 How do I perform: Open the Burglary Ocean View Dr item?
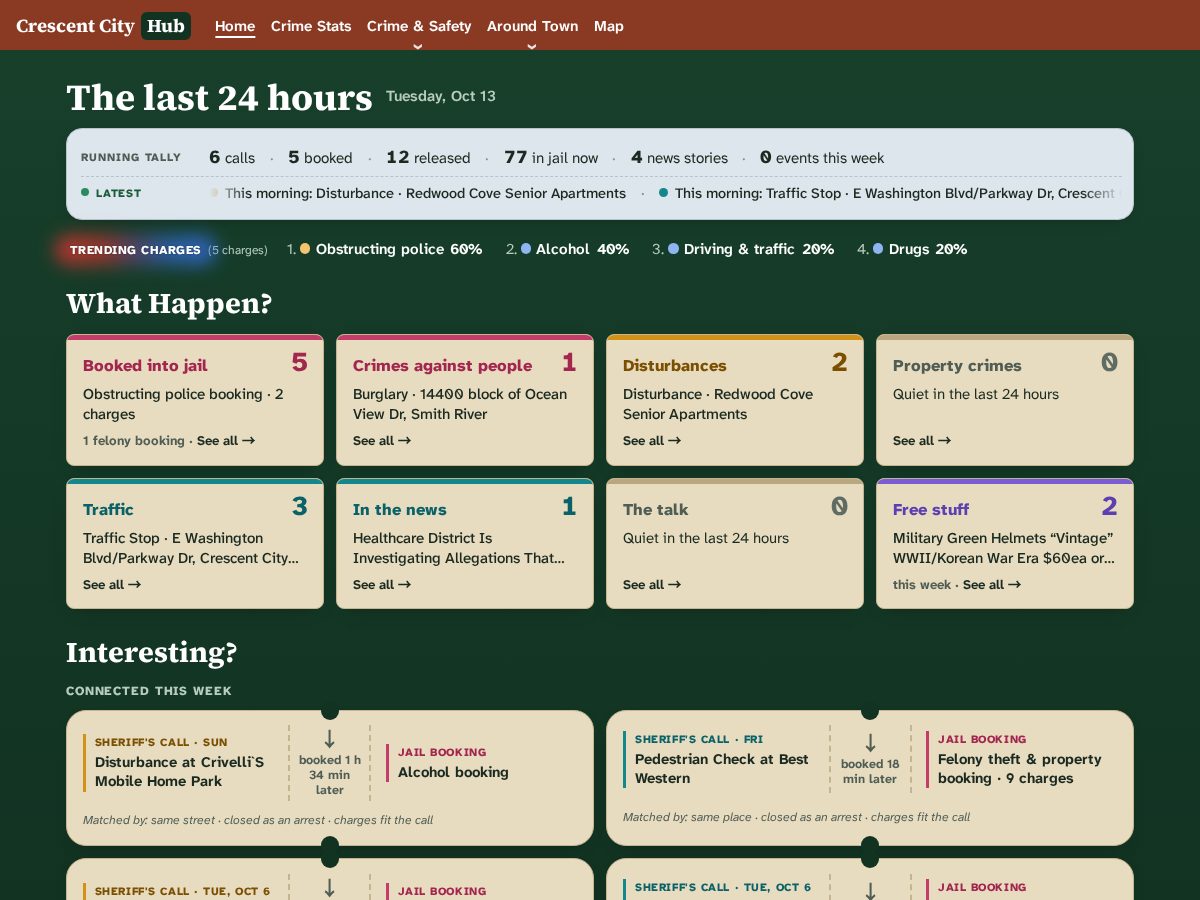pyautogui.click(x=460, y=404)
